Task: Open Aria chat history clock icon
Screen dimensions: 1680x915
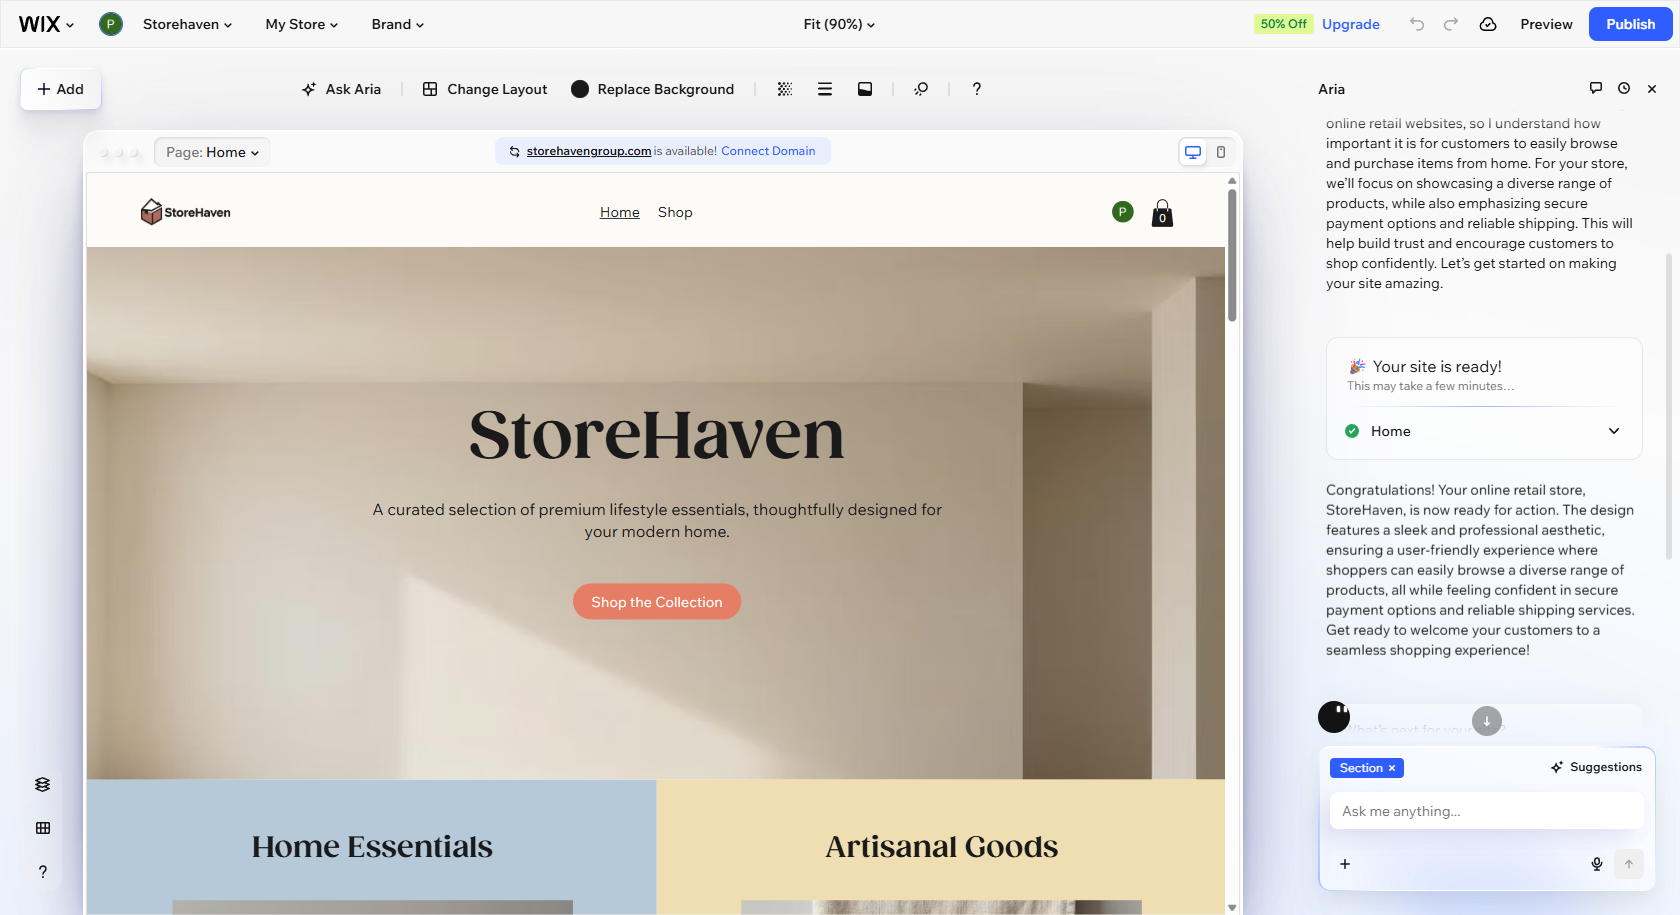Action: (x=1624, y=88)
